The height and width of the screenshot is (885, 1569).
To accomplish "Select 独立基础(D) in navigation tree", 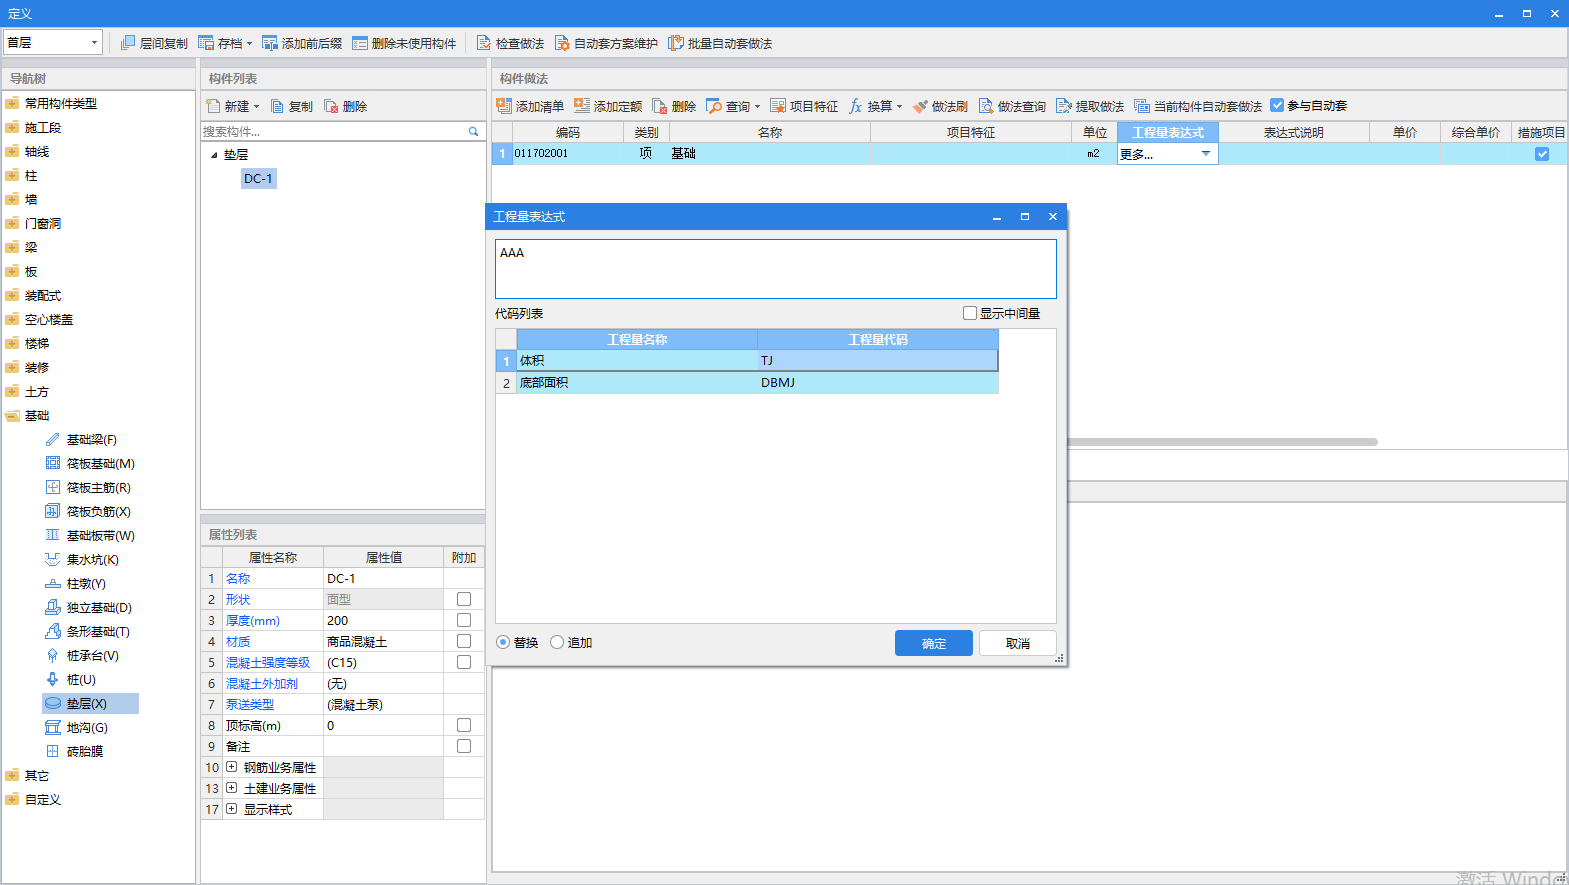I will point(98,608).
